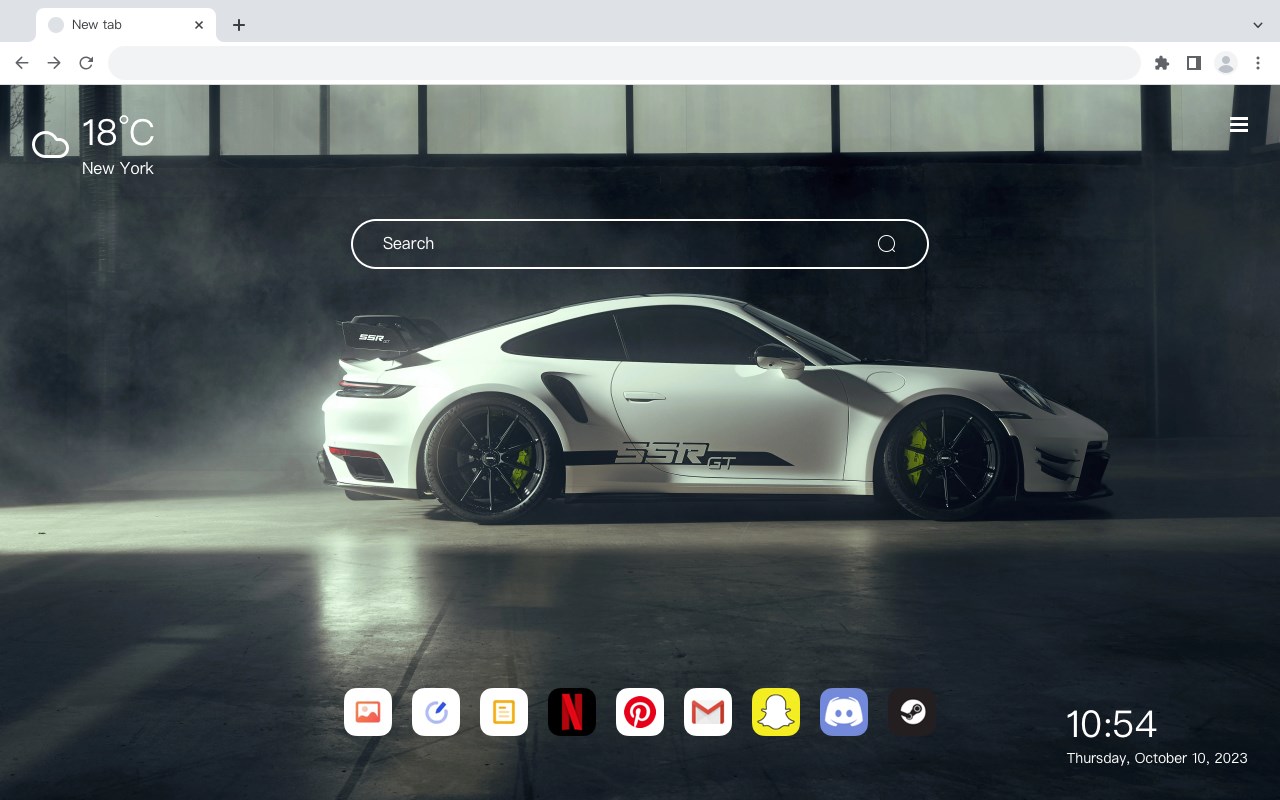Viewport: 1280px width, 800px height.
Task: Focus the browser address bar
Action: (x=624, y=63)
